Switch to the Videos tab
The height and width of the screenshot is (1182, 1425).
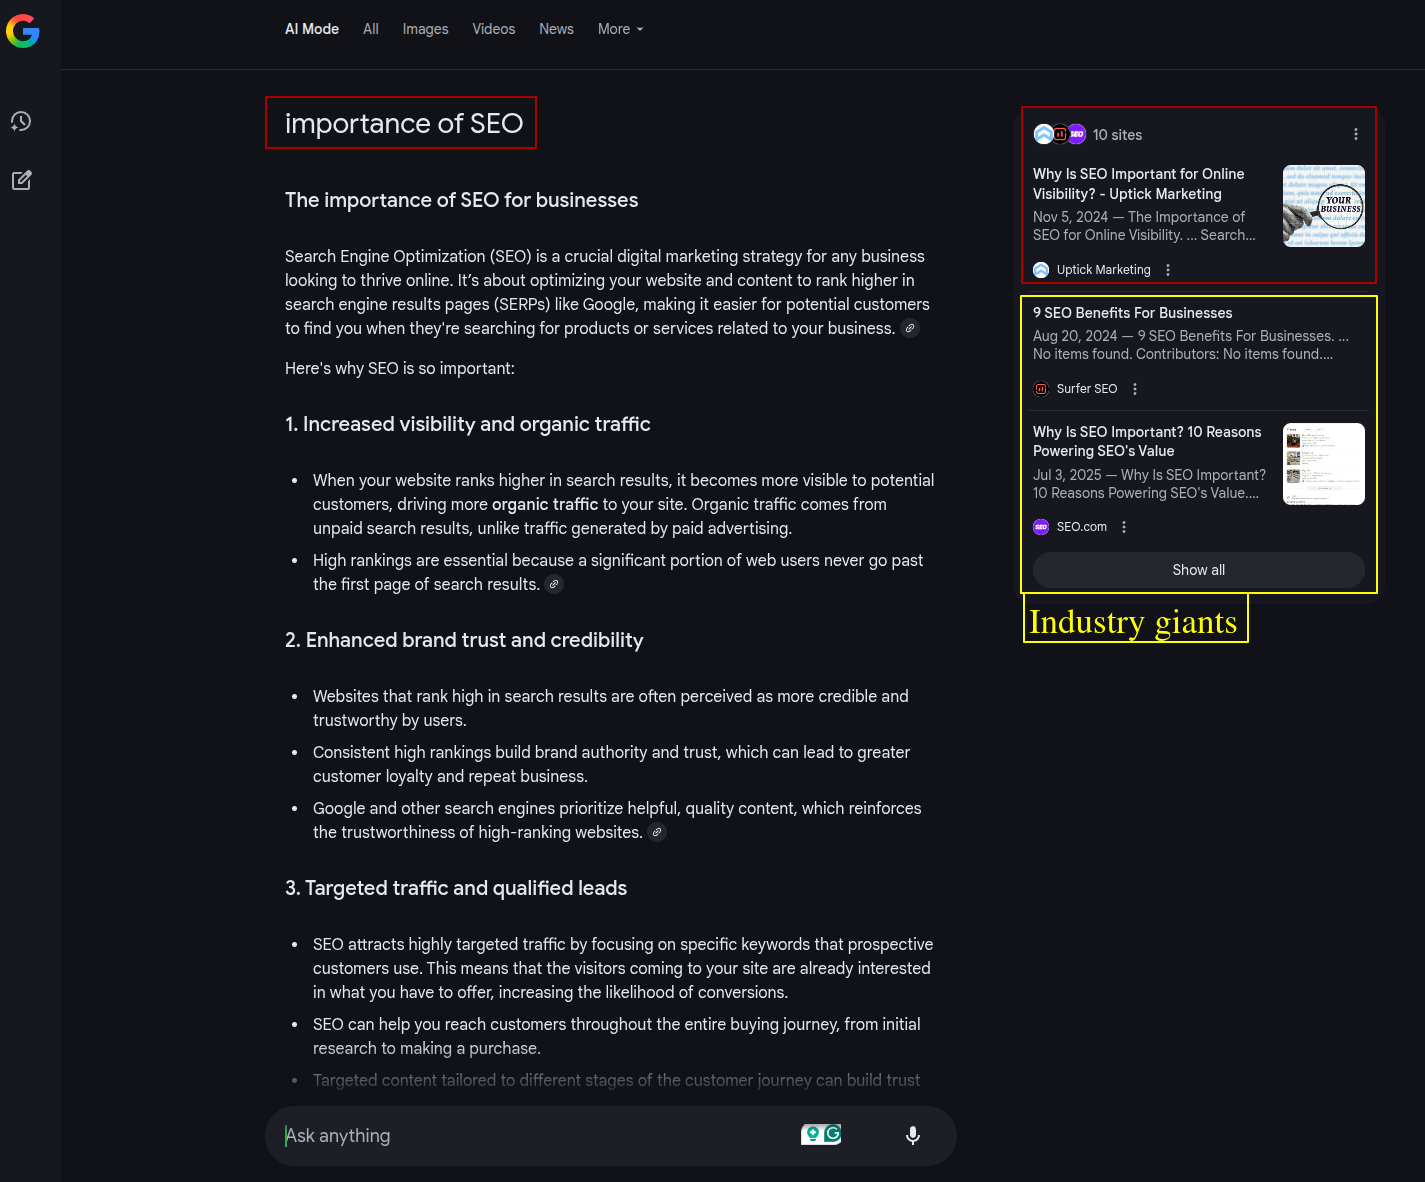coord(493,29)
